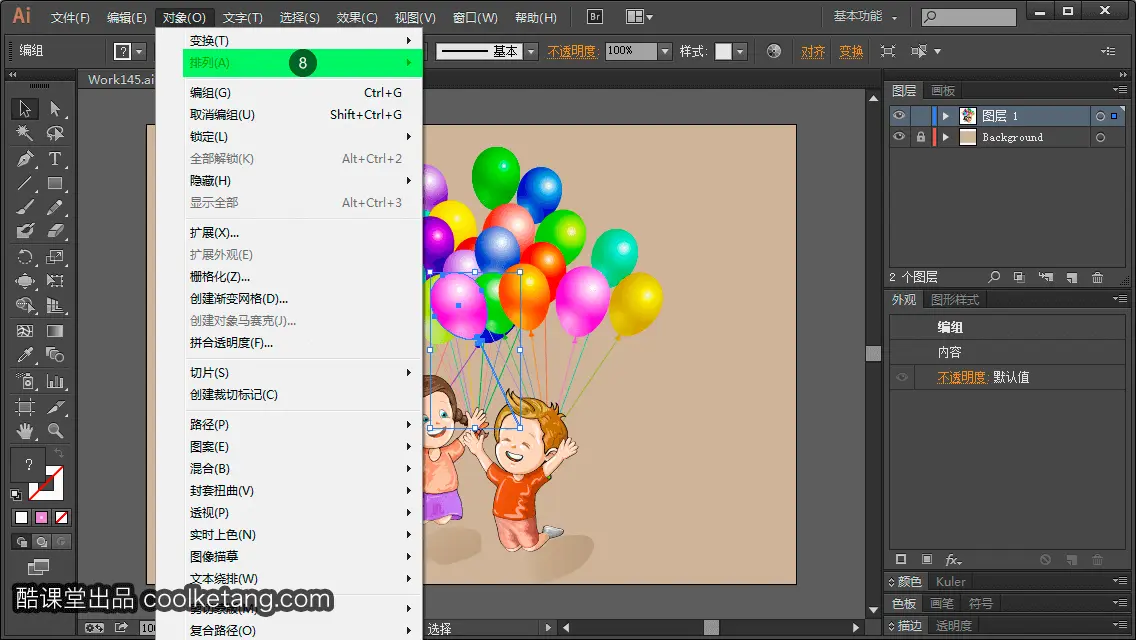This screenshot has height=640, width=1136.
Task: Create new layer in Layers panel
Action: pyautogui.click(x=1072, y=277)
